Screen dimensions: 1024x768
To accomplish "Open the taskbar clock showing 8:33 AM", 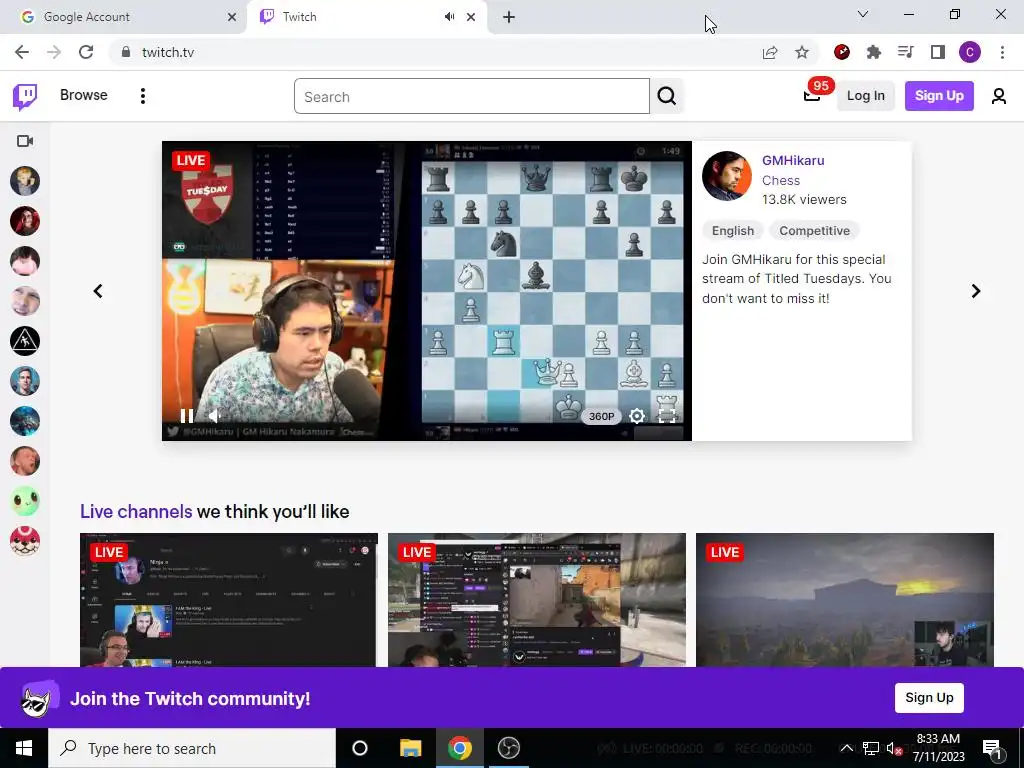I will pos(938,748).
